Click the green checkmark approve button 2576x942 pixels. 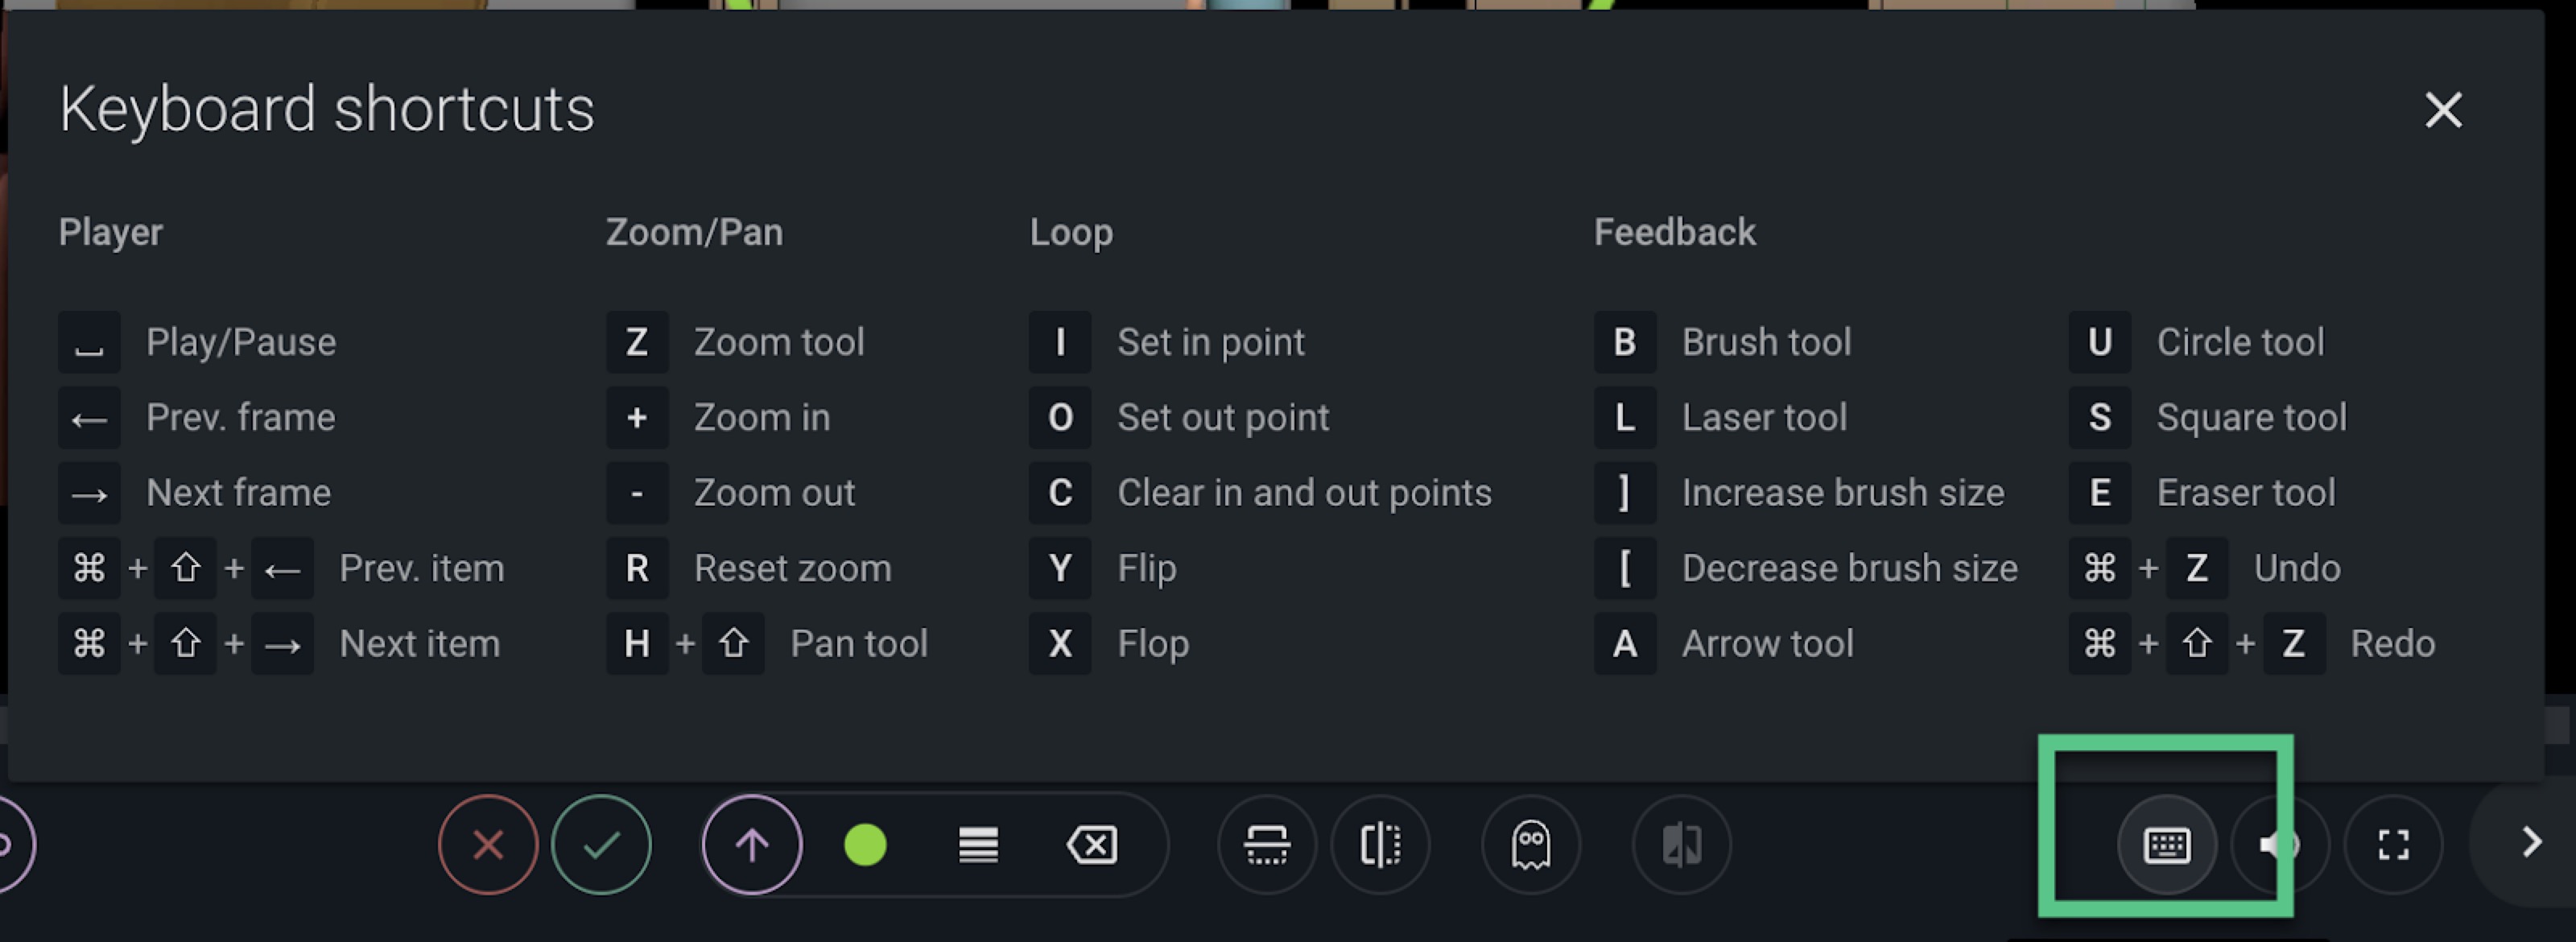pos(601,845)
